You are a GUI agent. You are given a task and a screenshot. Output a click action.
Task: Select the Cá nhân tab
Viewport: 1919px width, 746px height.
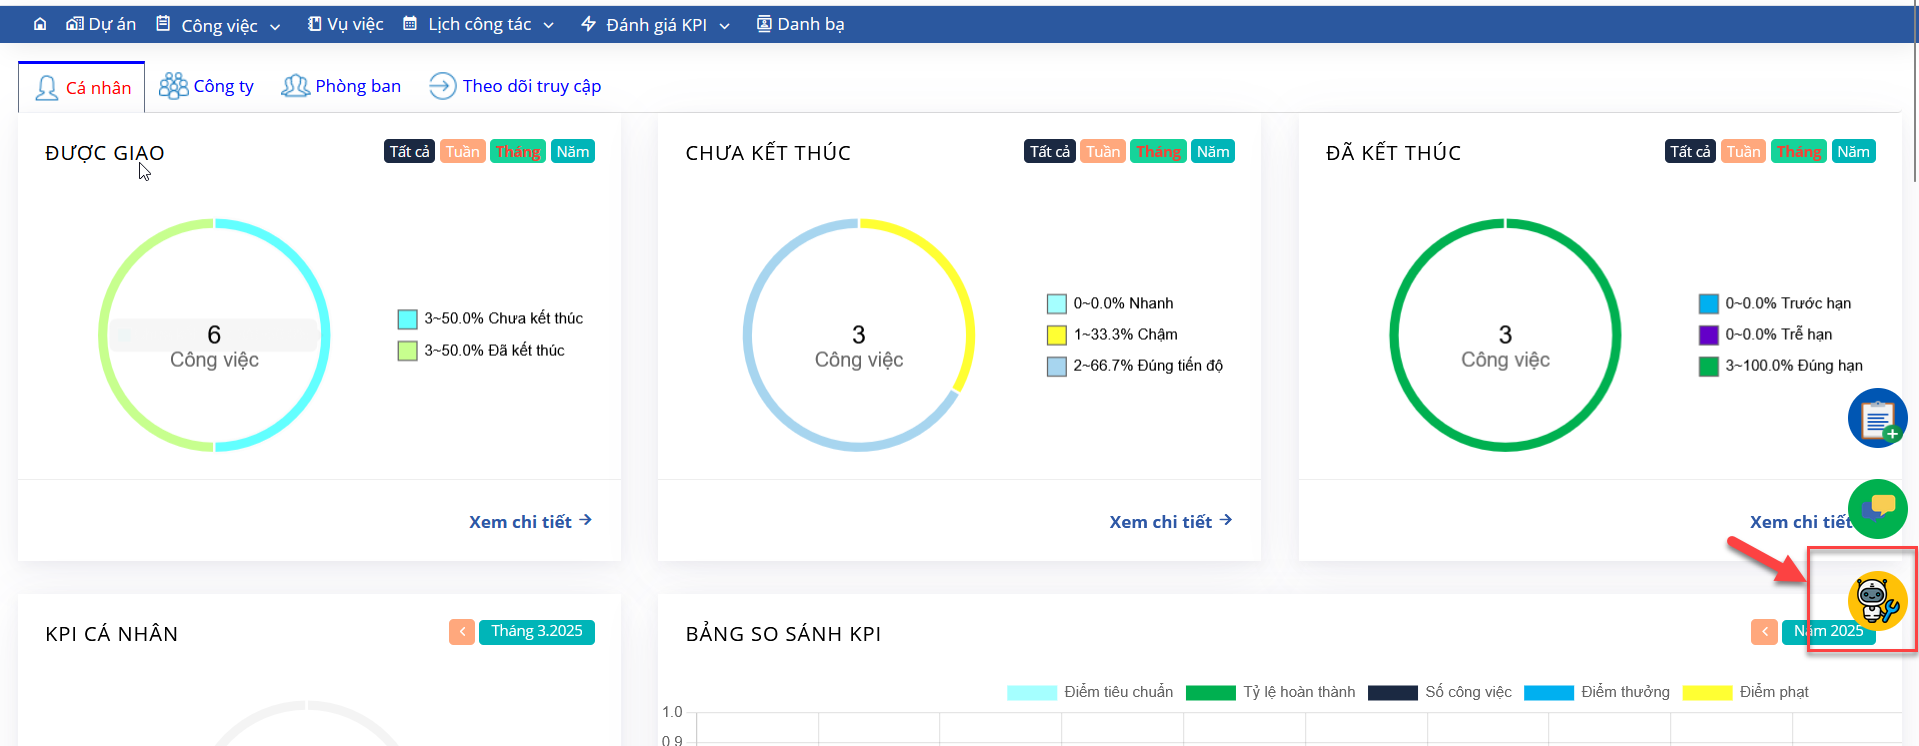pos(82,88)
